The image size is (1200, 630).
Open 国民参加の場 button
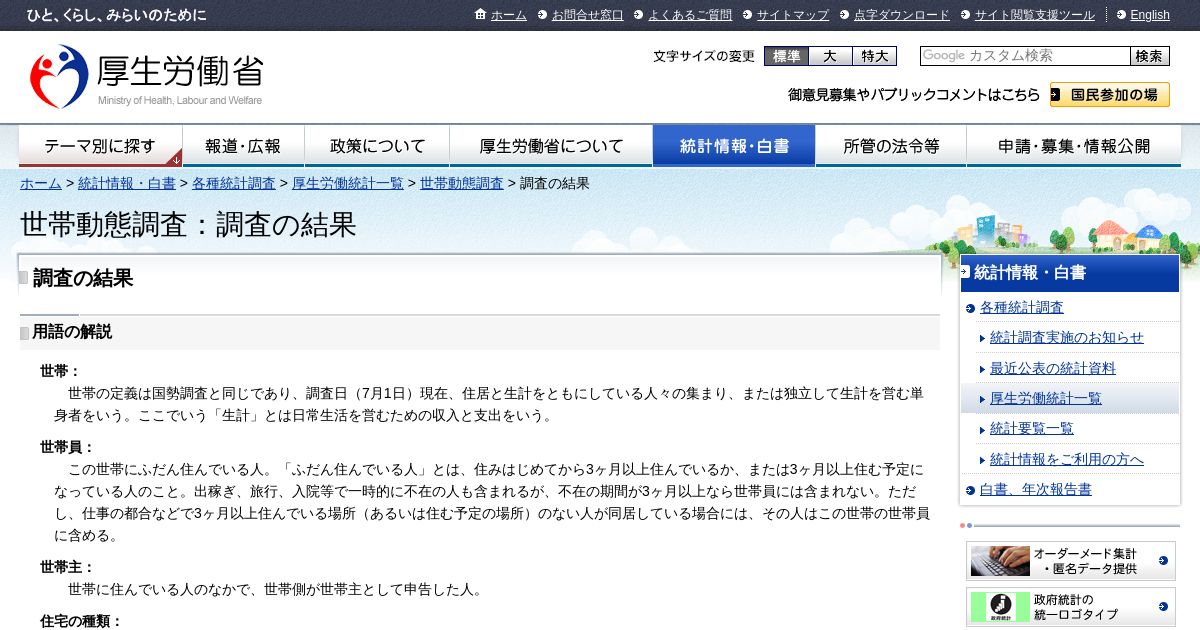[x=1110, y=95]
